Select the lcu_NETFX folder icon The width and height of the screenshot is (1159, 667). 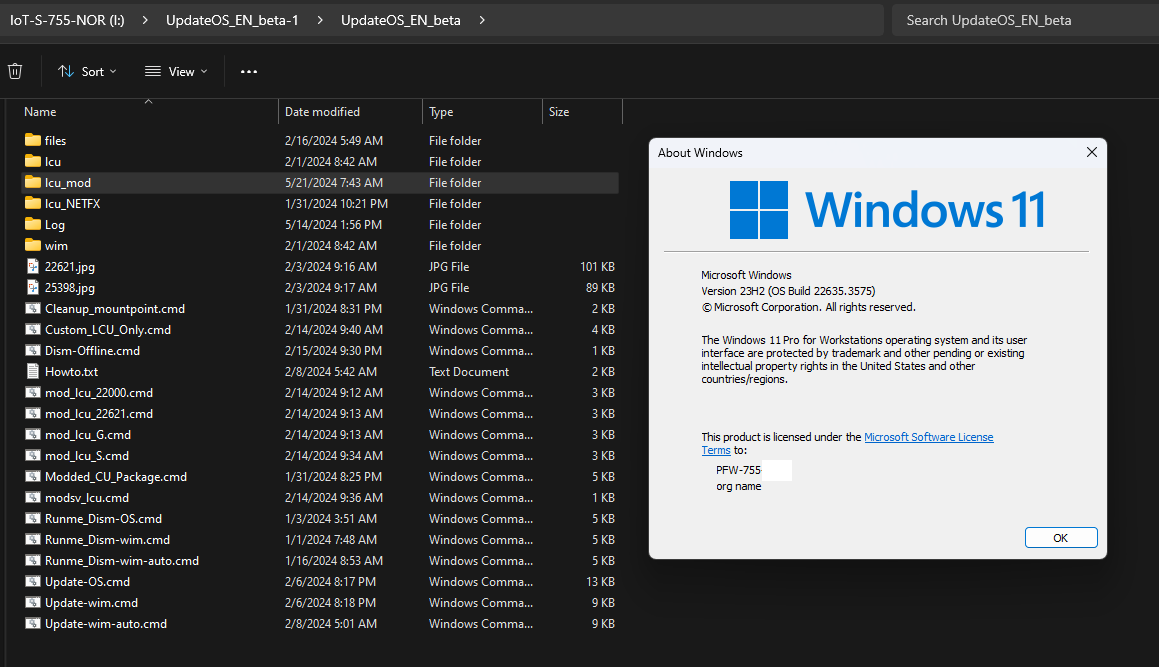point(33,203)
